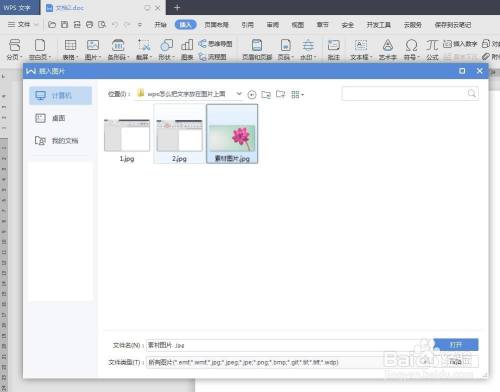
Task: Select the flower 素材图片.jpg thumbnail
Action: click(x=232, y=134)
